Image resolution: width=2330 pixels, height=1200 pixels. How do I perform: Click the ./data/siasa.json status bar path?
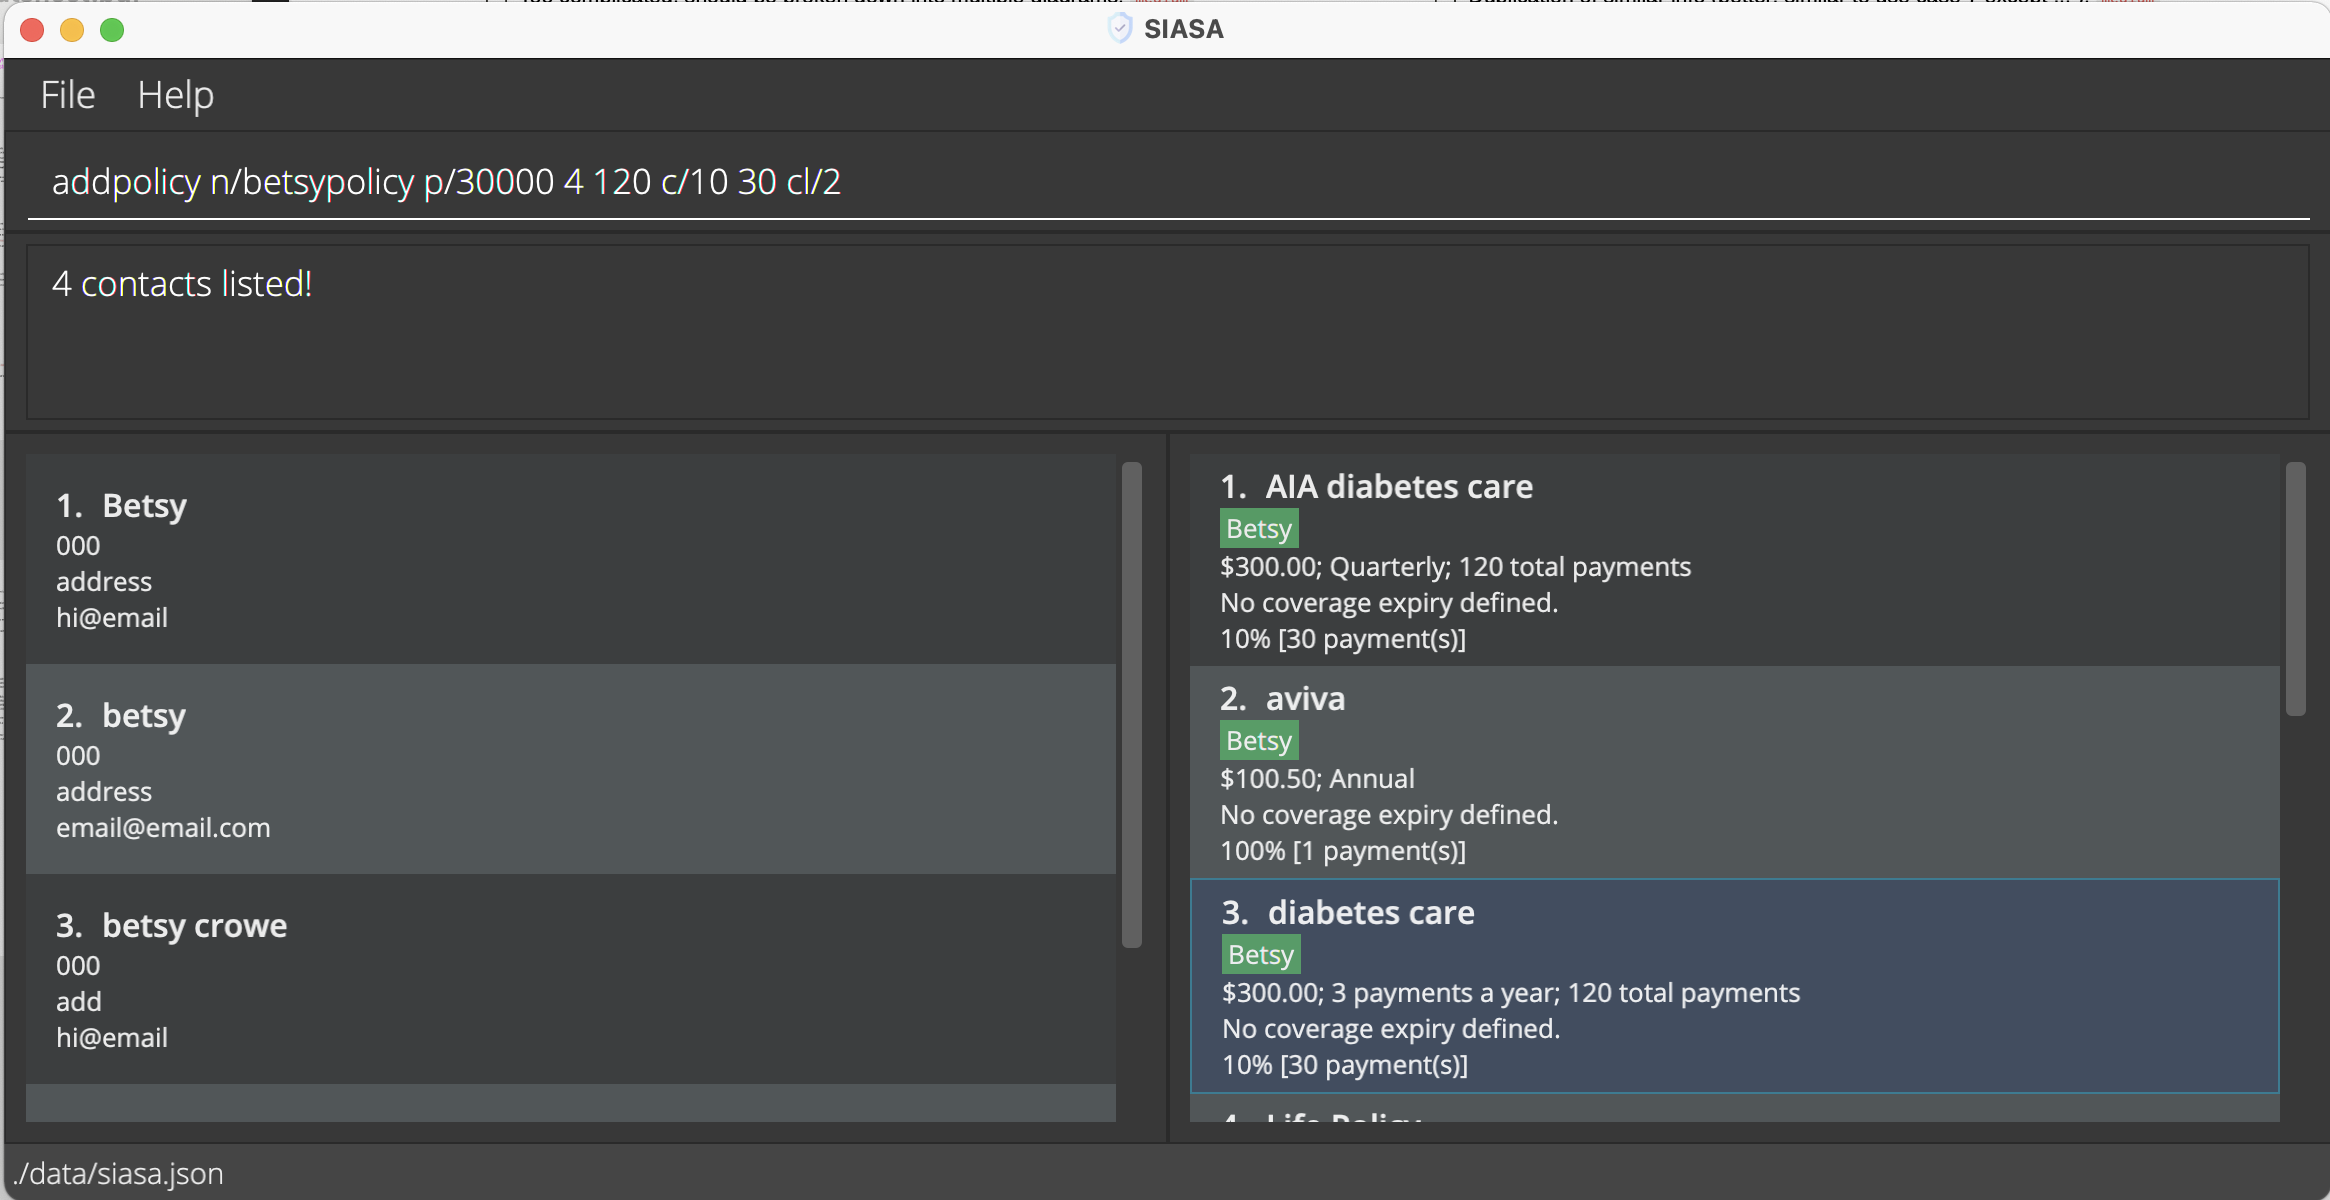click(x=120, y=1173)
